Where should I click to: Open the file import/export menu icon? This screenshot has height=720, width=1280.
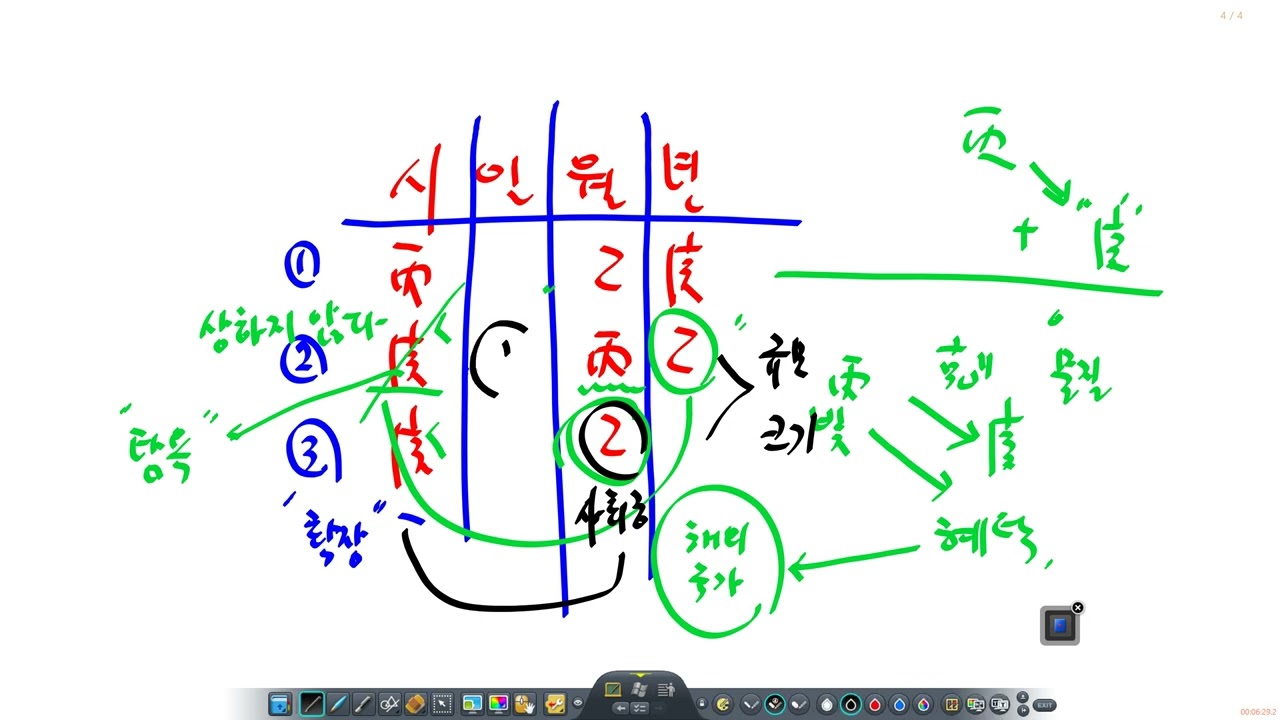tap(280, 704)
